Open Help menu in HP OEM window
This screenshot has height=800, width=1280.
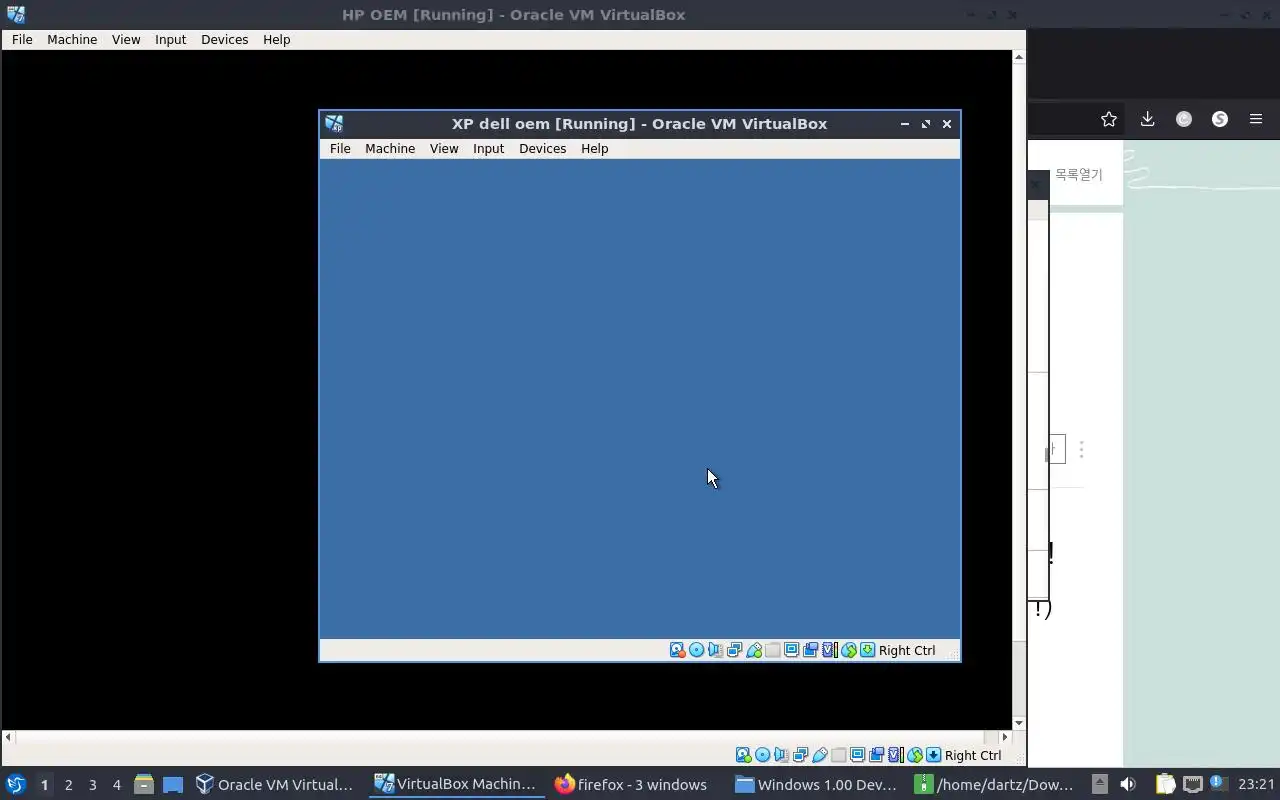tap(276, 39)
